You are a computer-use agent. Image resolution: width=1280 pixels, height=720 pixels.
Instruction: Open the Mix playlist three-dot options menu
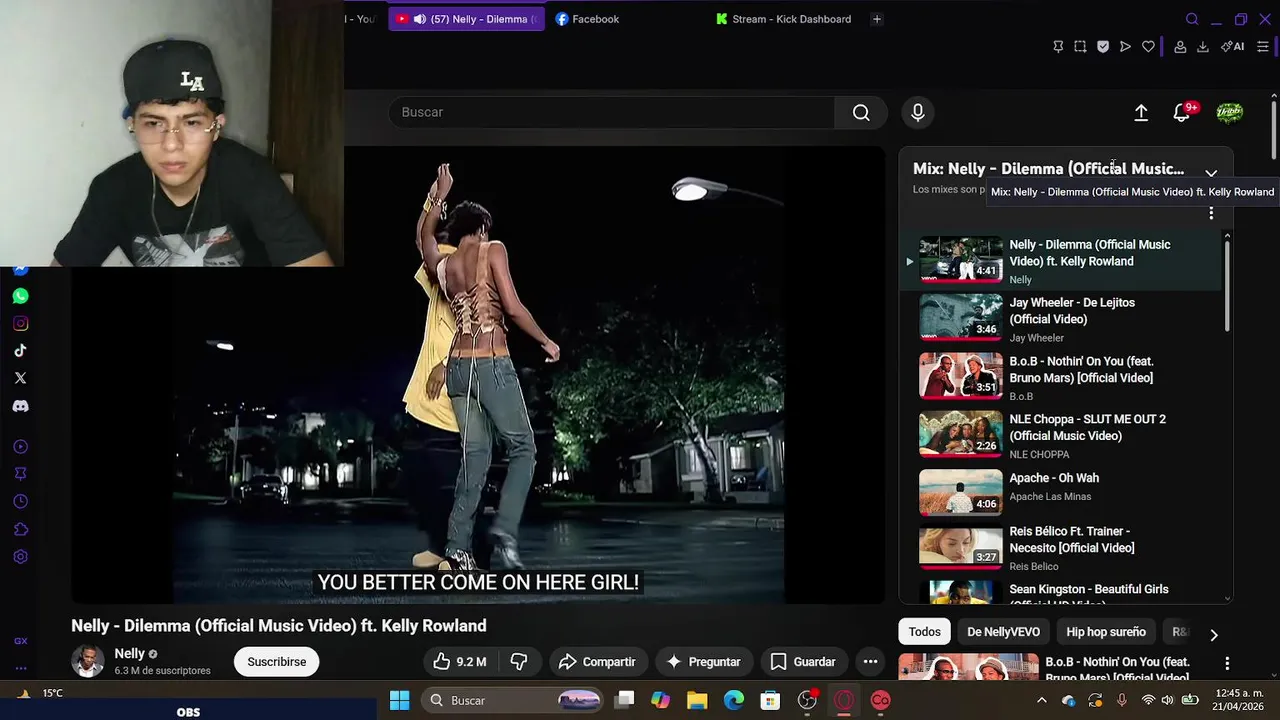click(x=1211, y=213)
